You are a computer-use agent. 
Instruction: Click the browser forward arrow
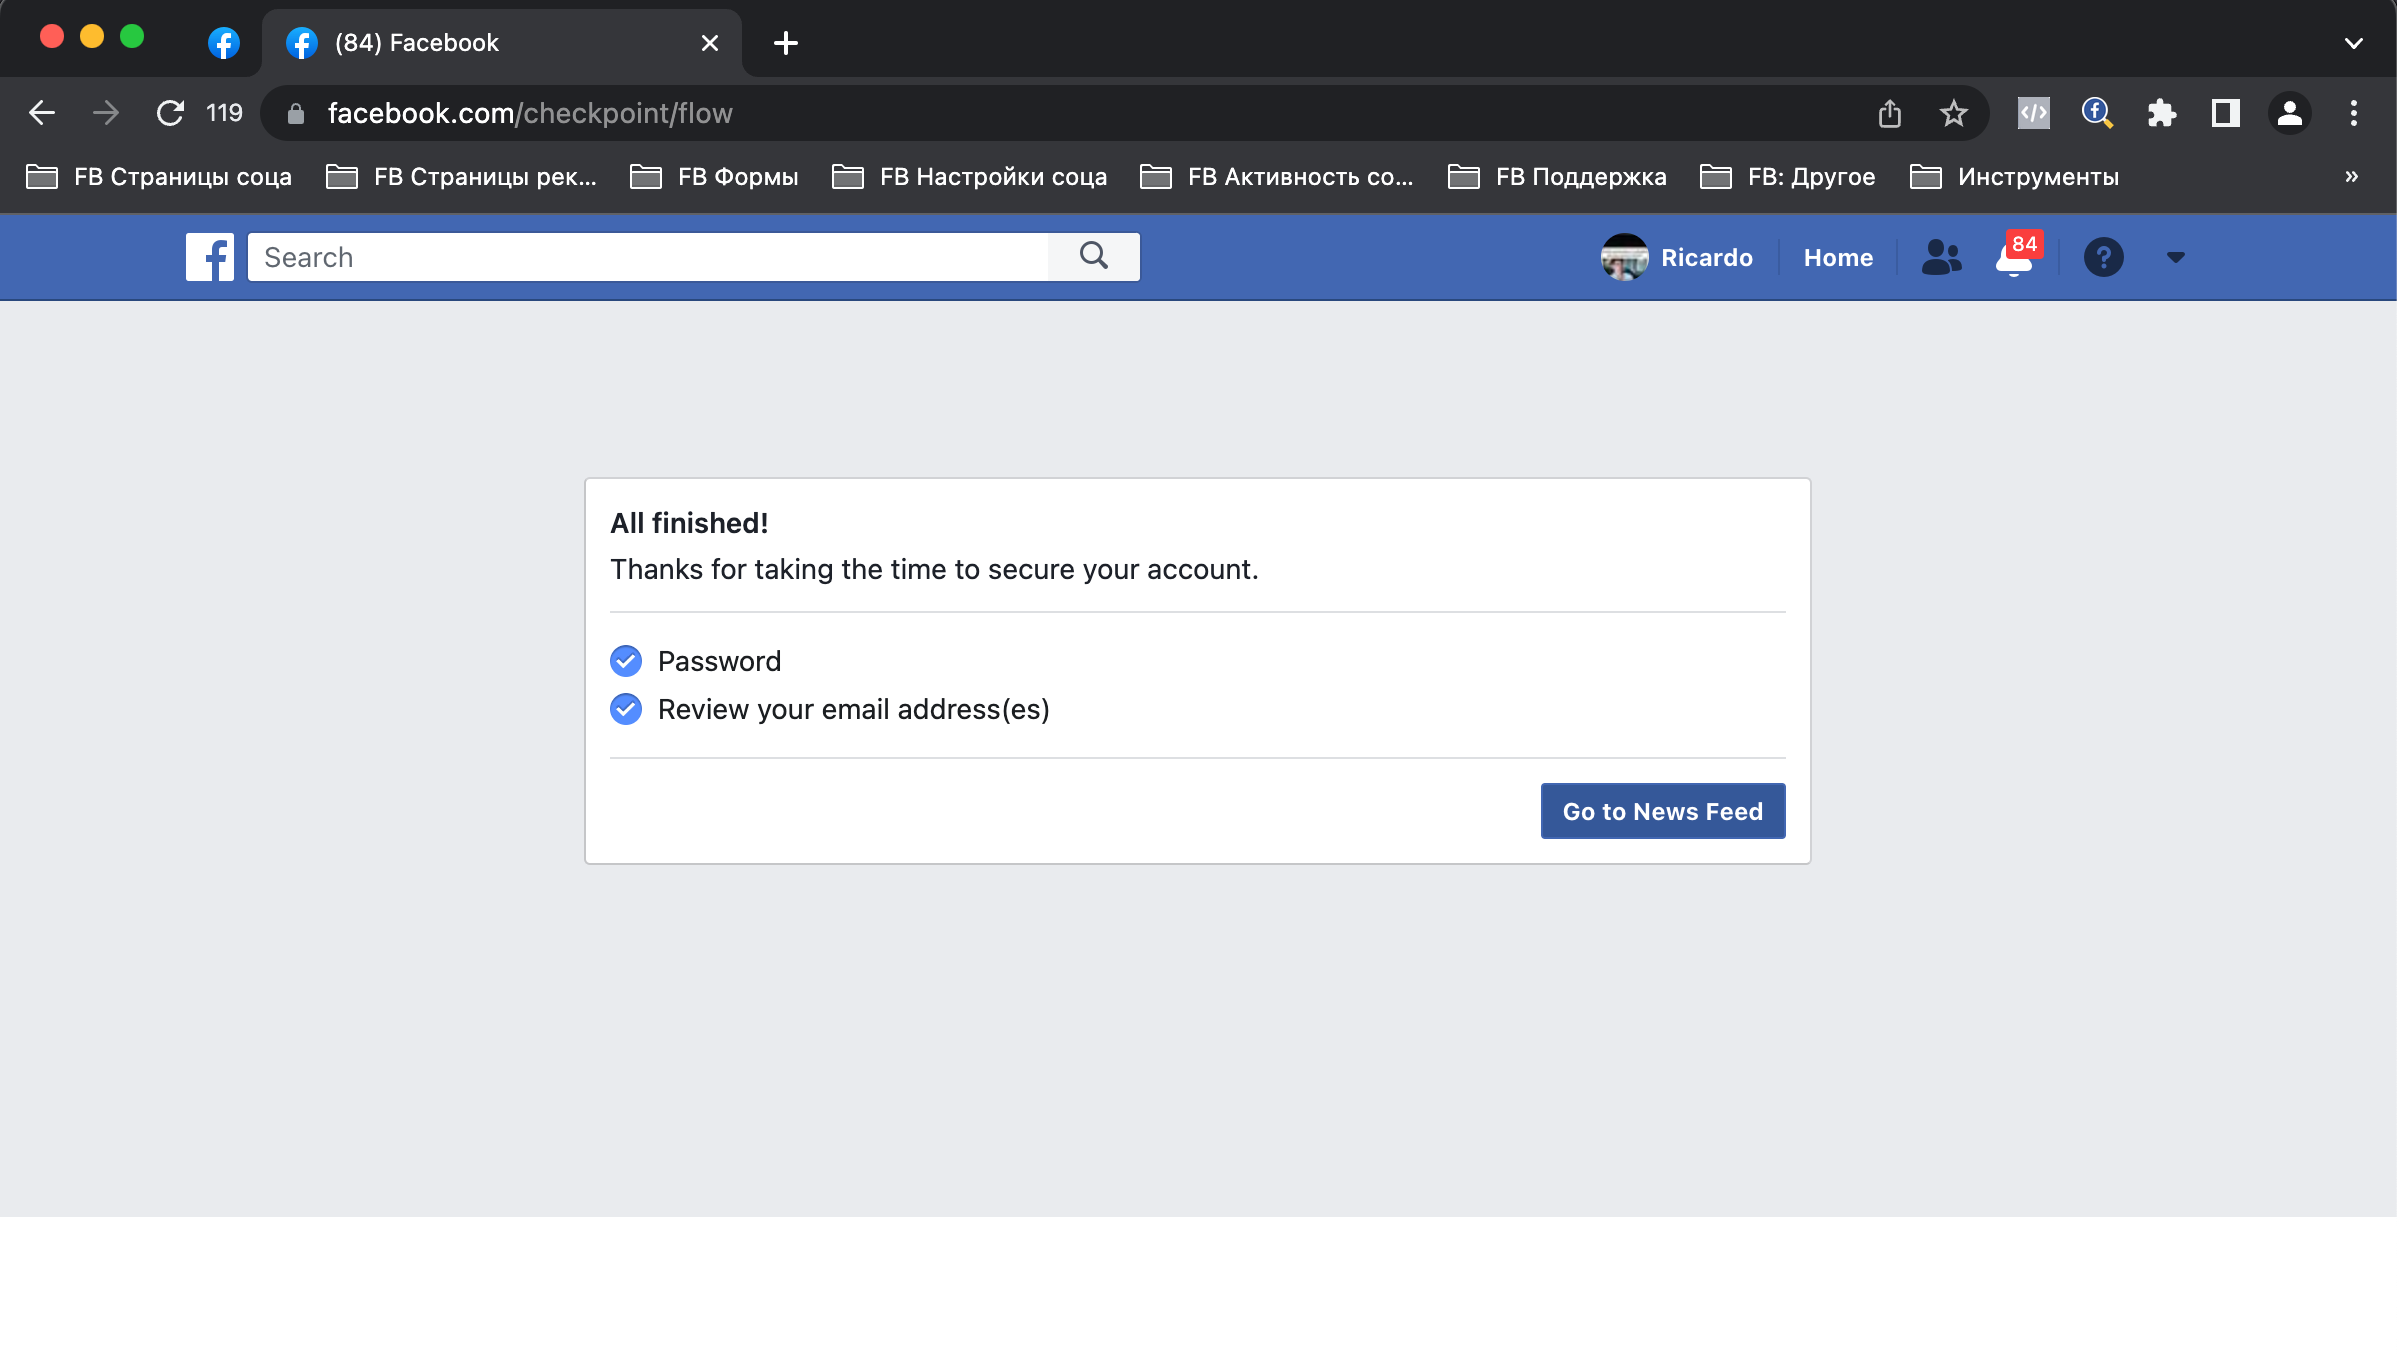(x=105, y=113)
